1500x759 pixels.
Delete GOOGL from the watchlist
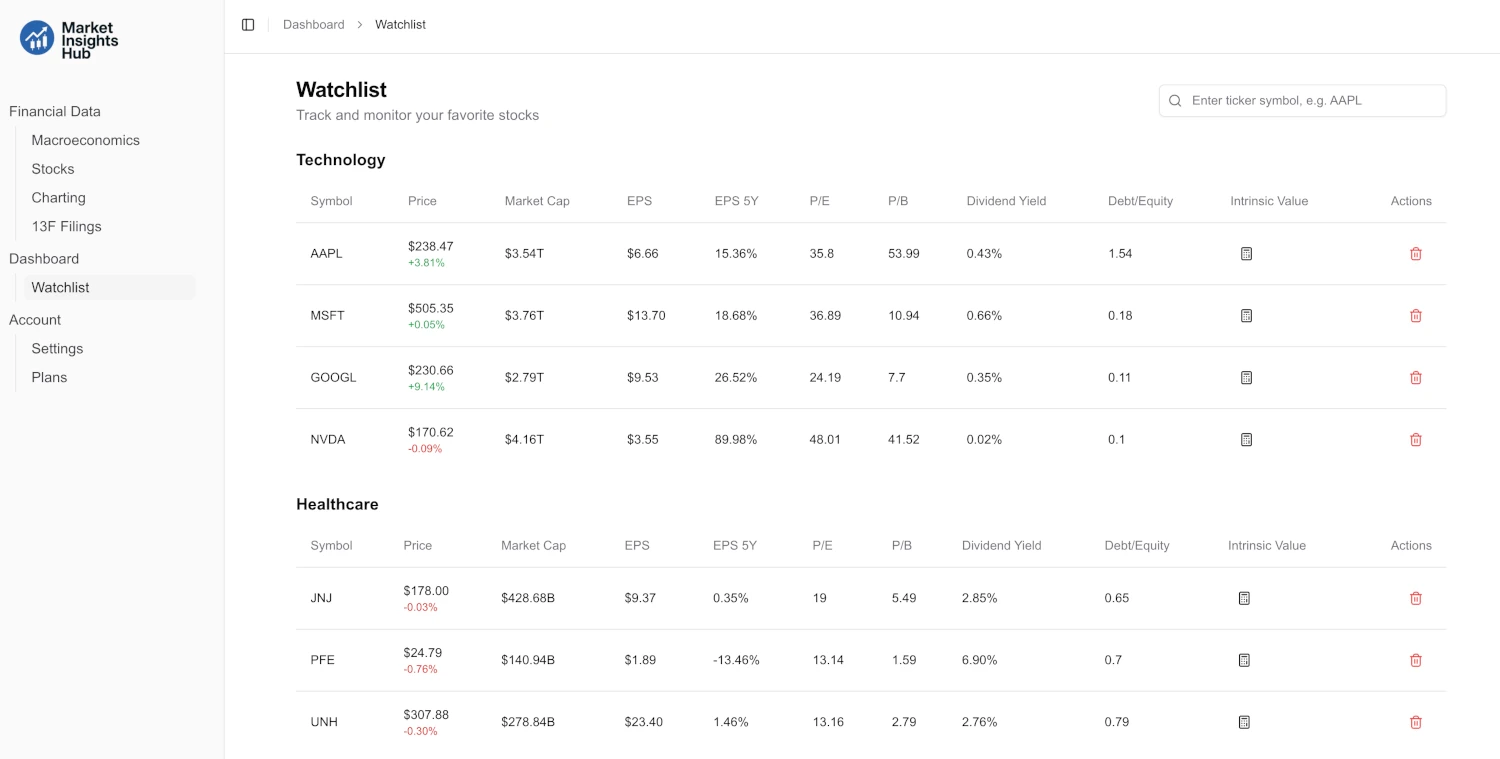click(x=1416, y=377)
